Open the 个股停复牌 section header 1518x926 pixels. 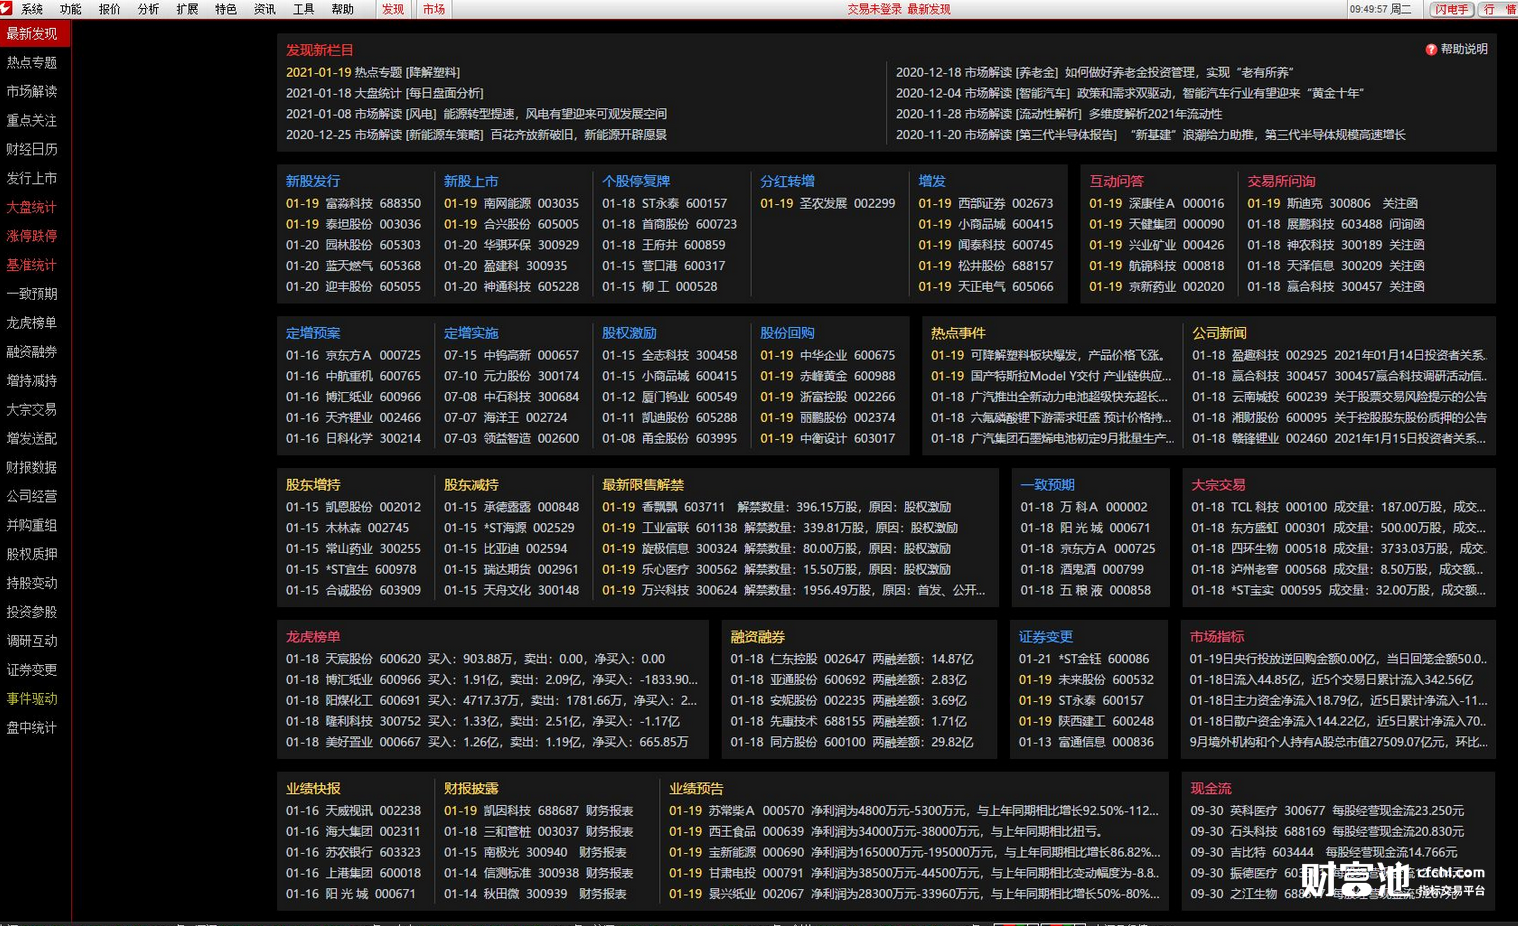coord(636,181)
